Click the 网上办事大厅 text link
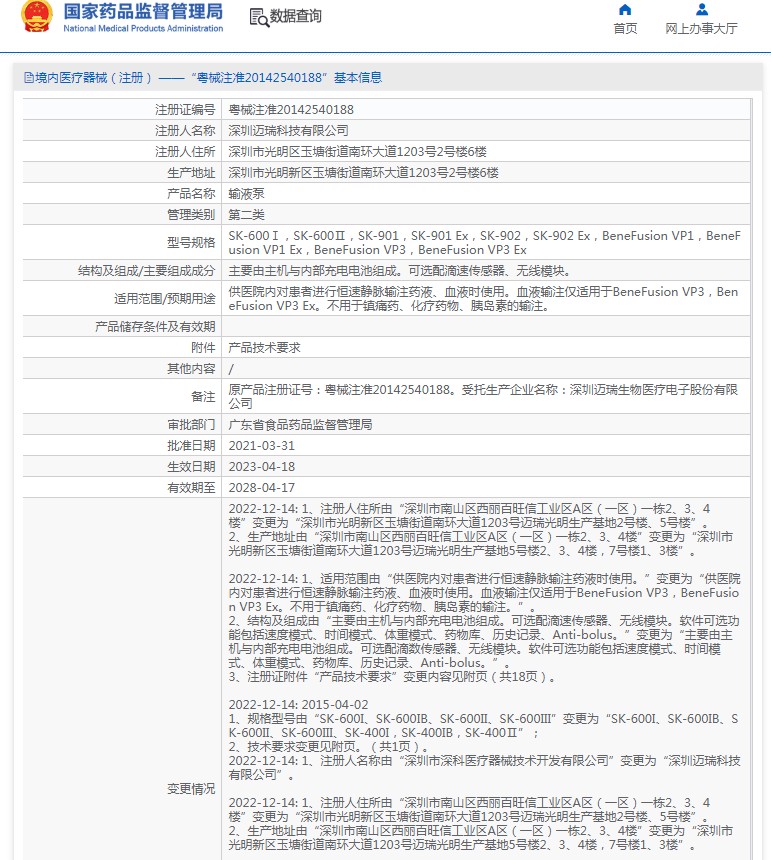The height and width of the screenshot is (860, 771). point(701,29)
